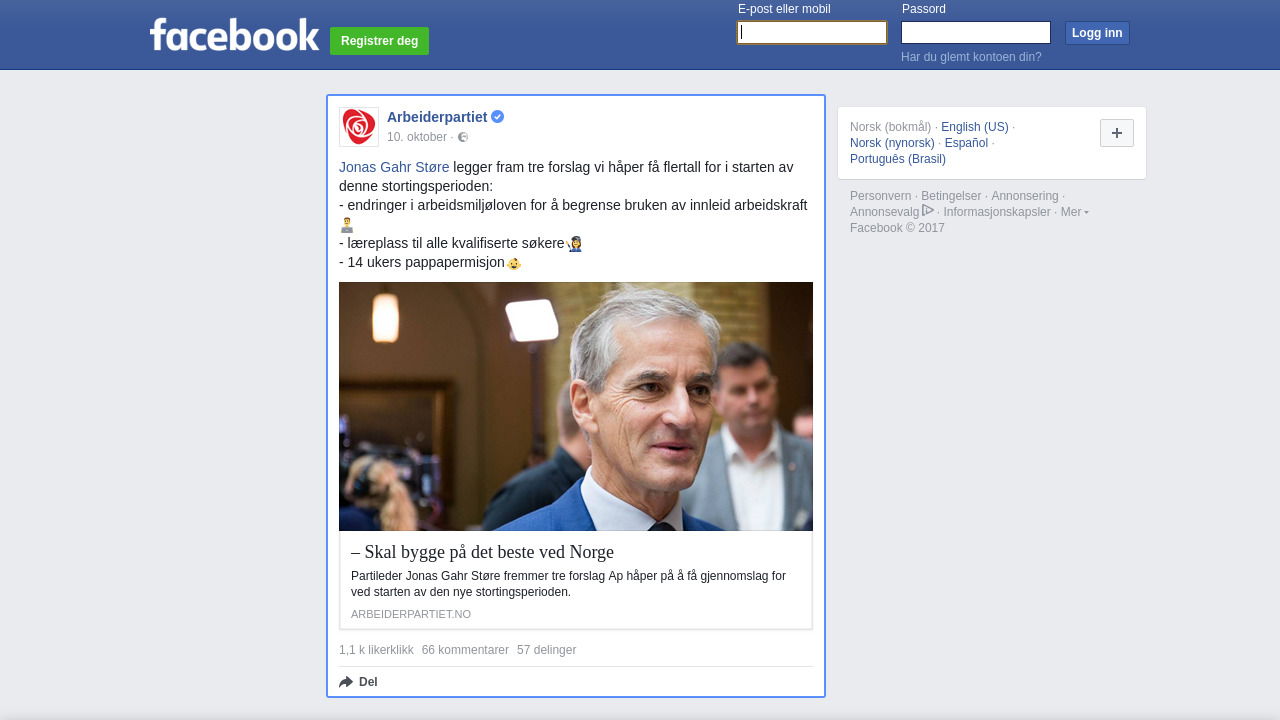Viewport: 1280px width, 720px height.
Task: Open the article headline about Norge
Action: [x=482, y=552]
